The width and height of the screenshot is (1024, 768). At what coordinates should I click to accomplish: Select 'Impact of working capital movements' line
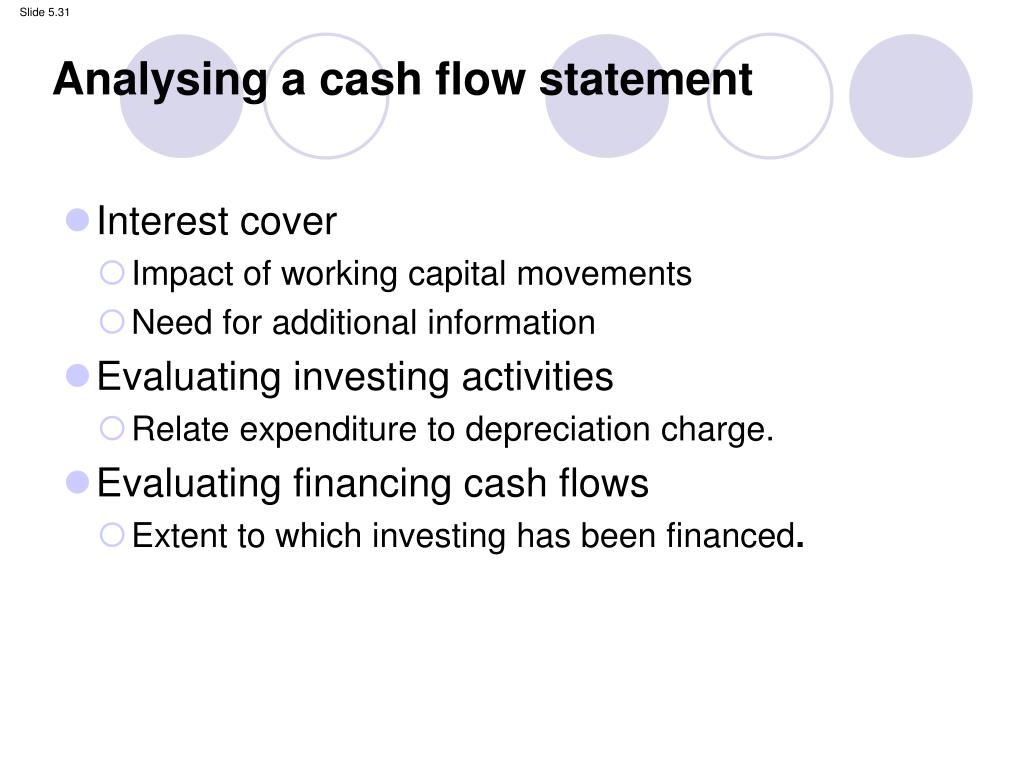coord(411,274)
